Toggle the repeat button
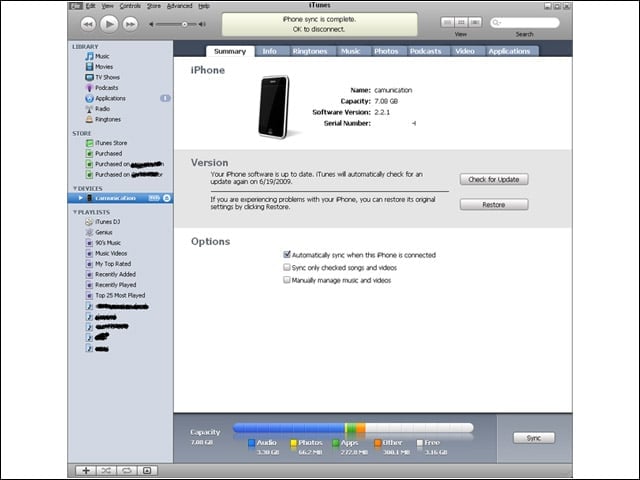640x480 pixels. pyautogui.click(x=127, y=471)
